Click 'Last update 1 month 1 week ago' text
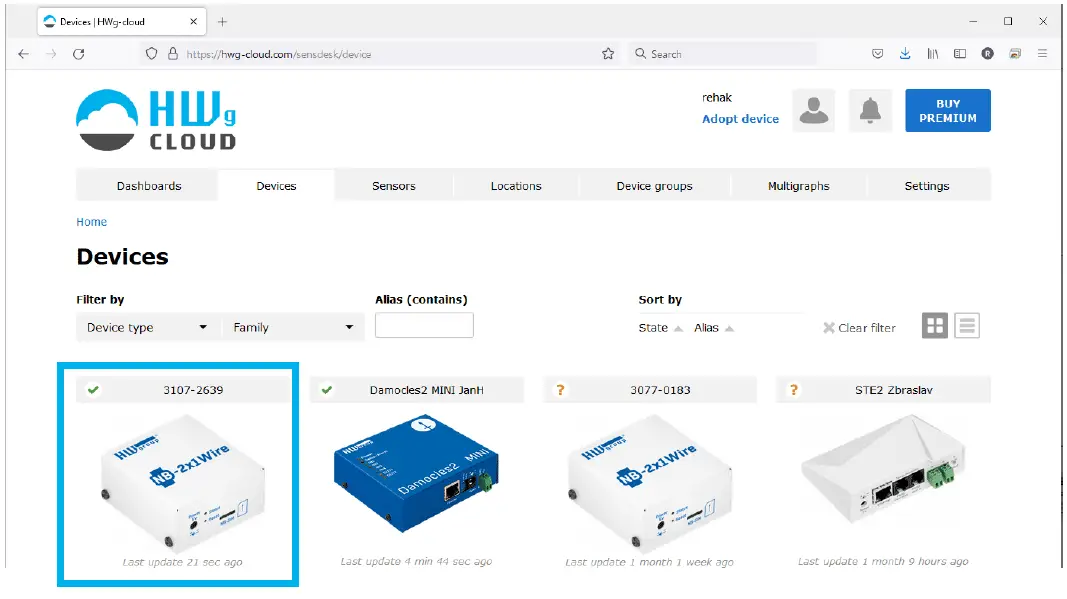The image size is (1067, 599). point(650,562)
